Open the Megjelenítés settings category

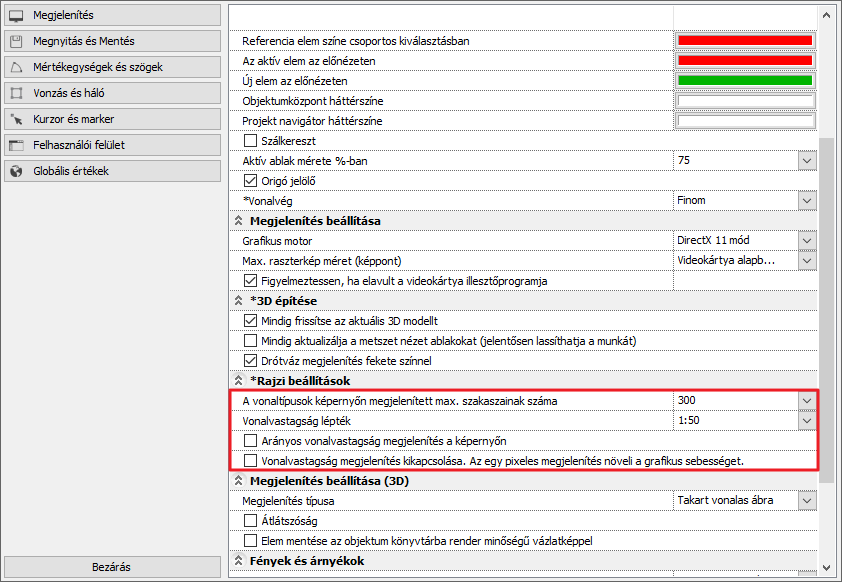(113, 15)
